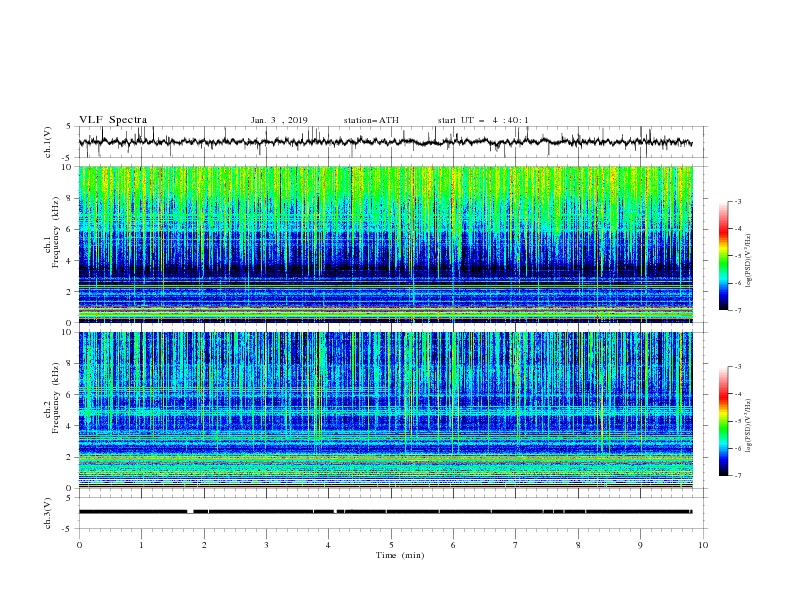Screen dimensions: 792x612
Task: Select the "start UT = 4 :40: 1" text
Action: (483, 120)
